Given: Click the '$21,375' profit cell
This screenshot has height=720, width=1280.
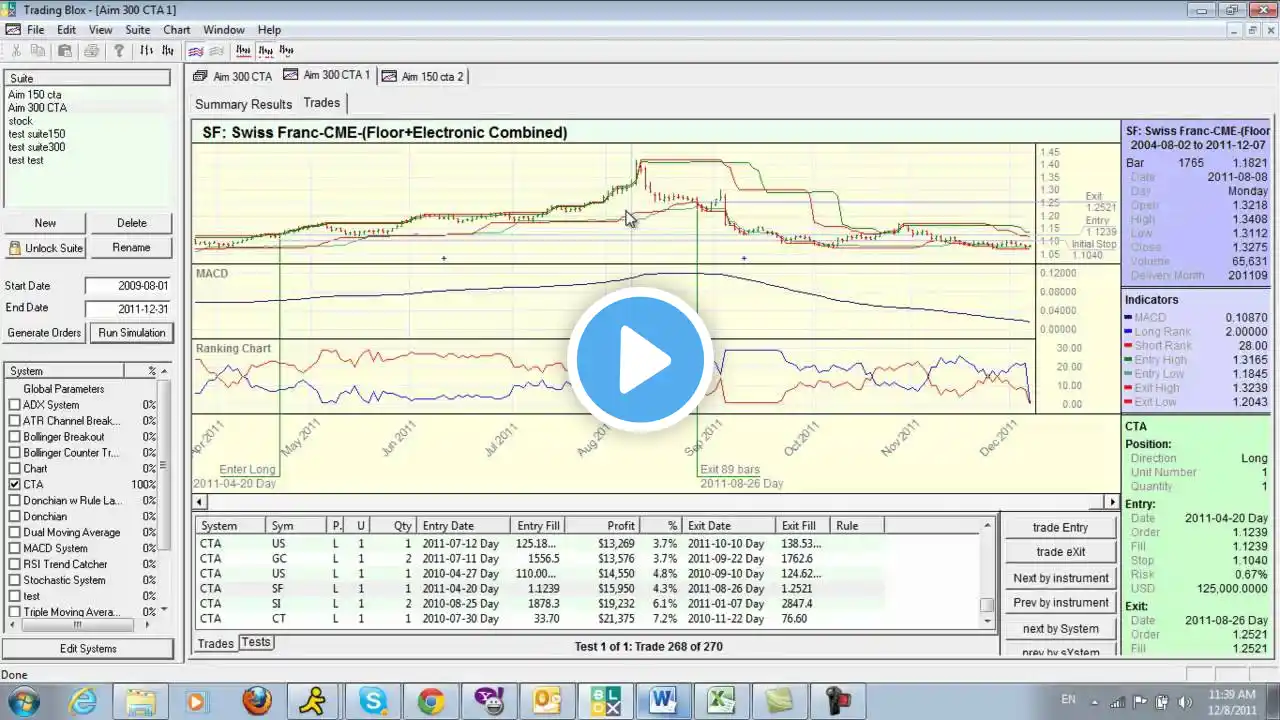Looking at the screenshot, I should (x=616, y=619).
